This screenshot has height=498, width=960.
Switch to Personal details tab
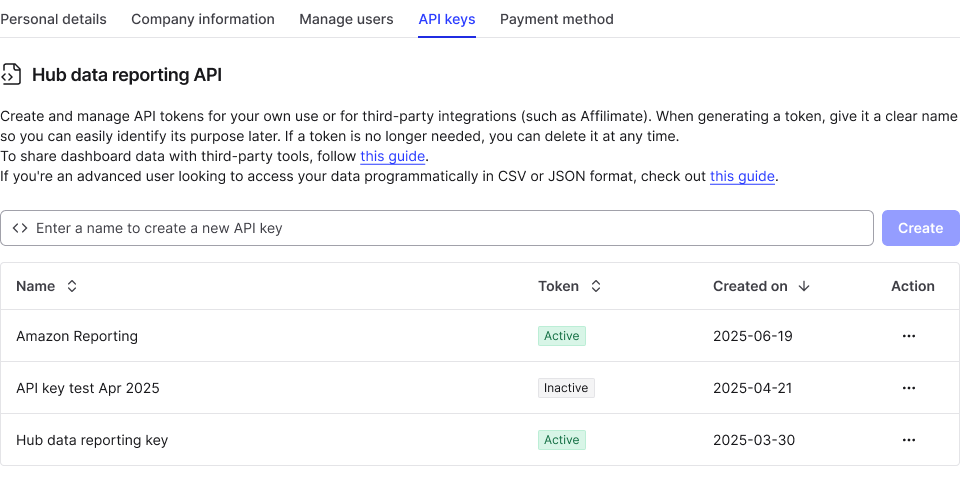click(x=53, y=19)
